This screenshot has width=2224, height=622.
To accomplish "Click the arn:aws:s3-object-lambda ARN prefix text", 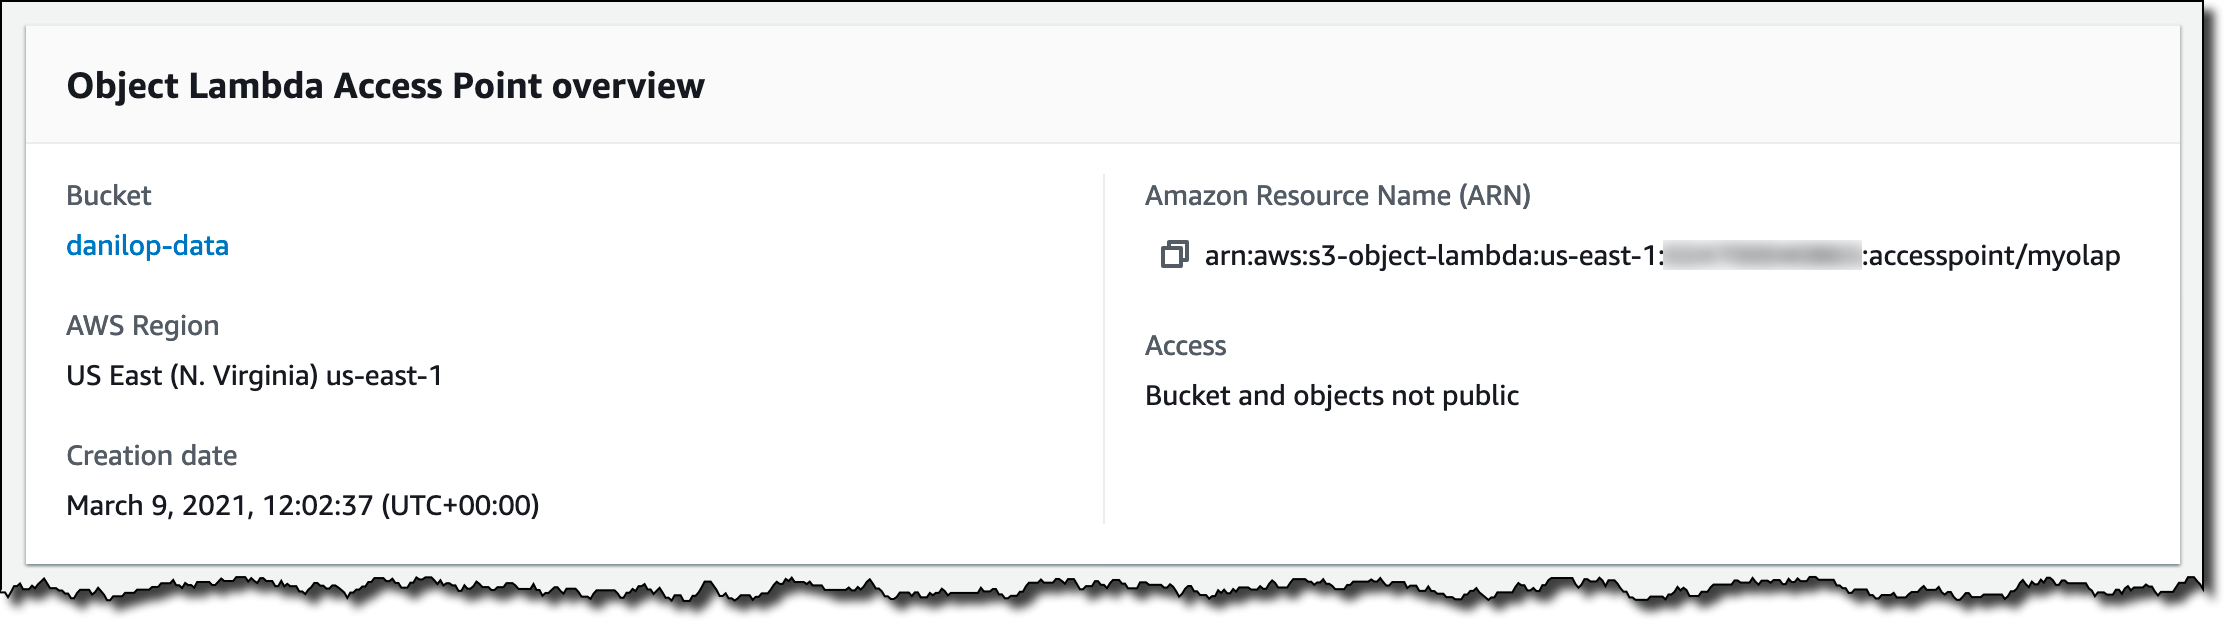I will pos(1370,256).
